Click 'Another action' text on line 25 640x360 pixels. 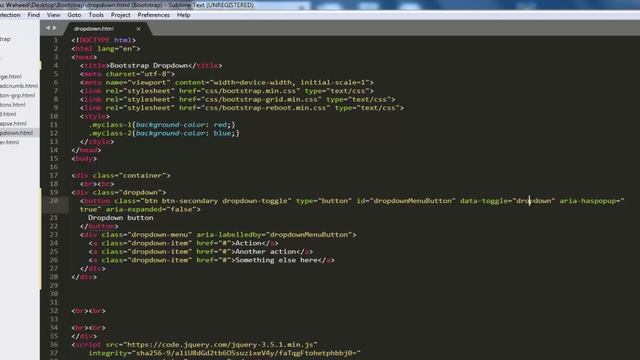click(266, 252)
